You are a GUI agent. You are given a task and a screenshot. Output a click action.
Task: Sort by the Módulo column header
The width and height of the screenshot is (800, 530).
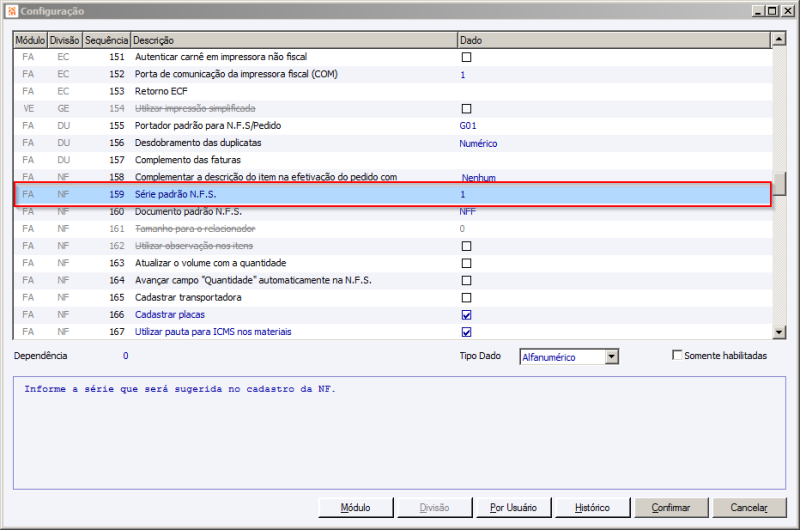(30, 40)
